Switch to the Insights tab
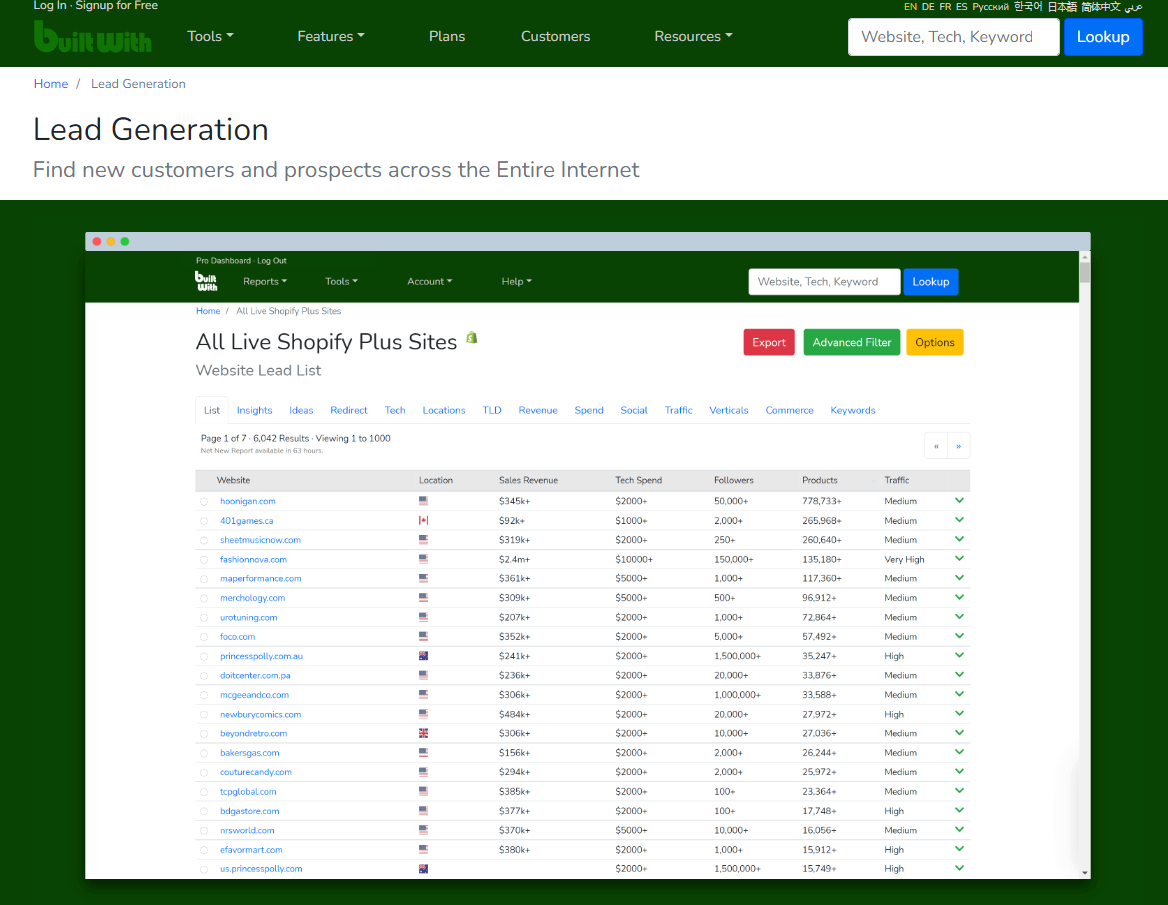The width and height of the screenshot is (1168, 905). tap(255, 410)
